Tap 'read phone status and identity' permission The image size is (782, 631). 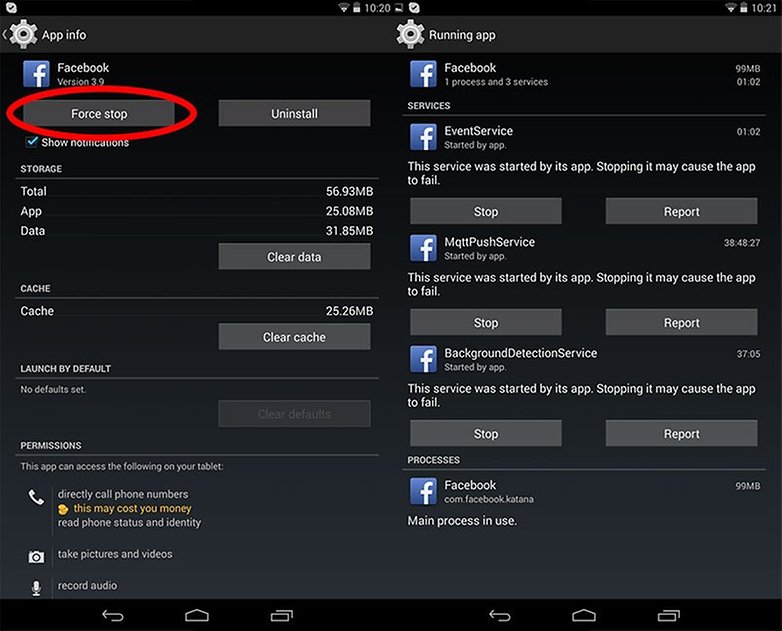129,523
